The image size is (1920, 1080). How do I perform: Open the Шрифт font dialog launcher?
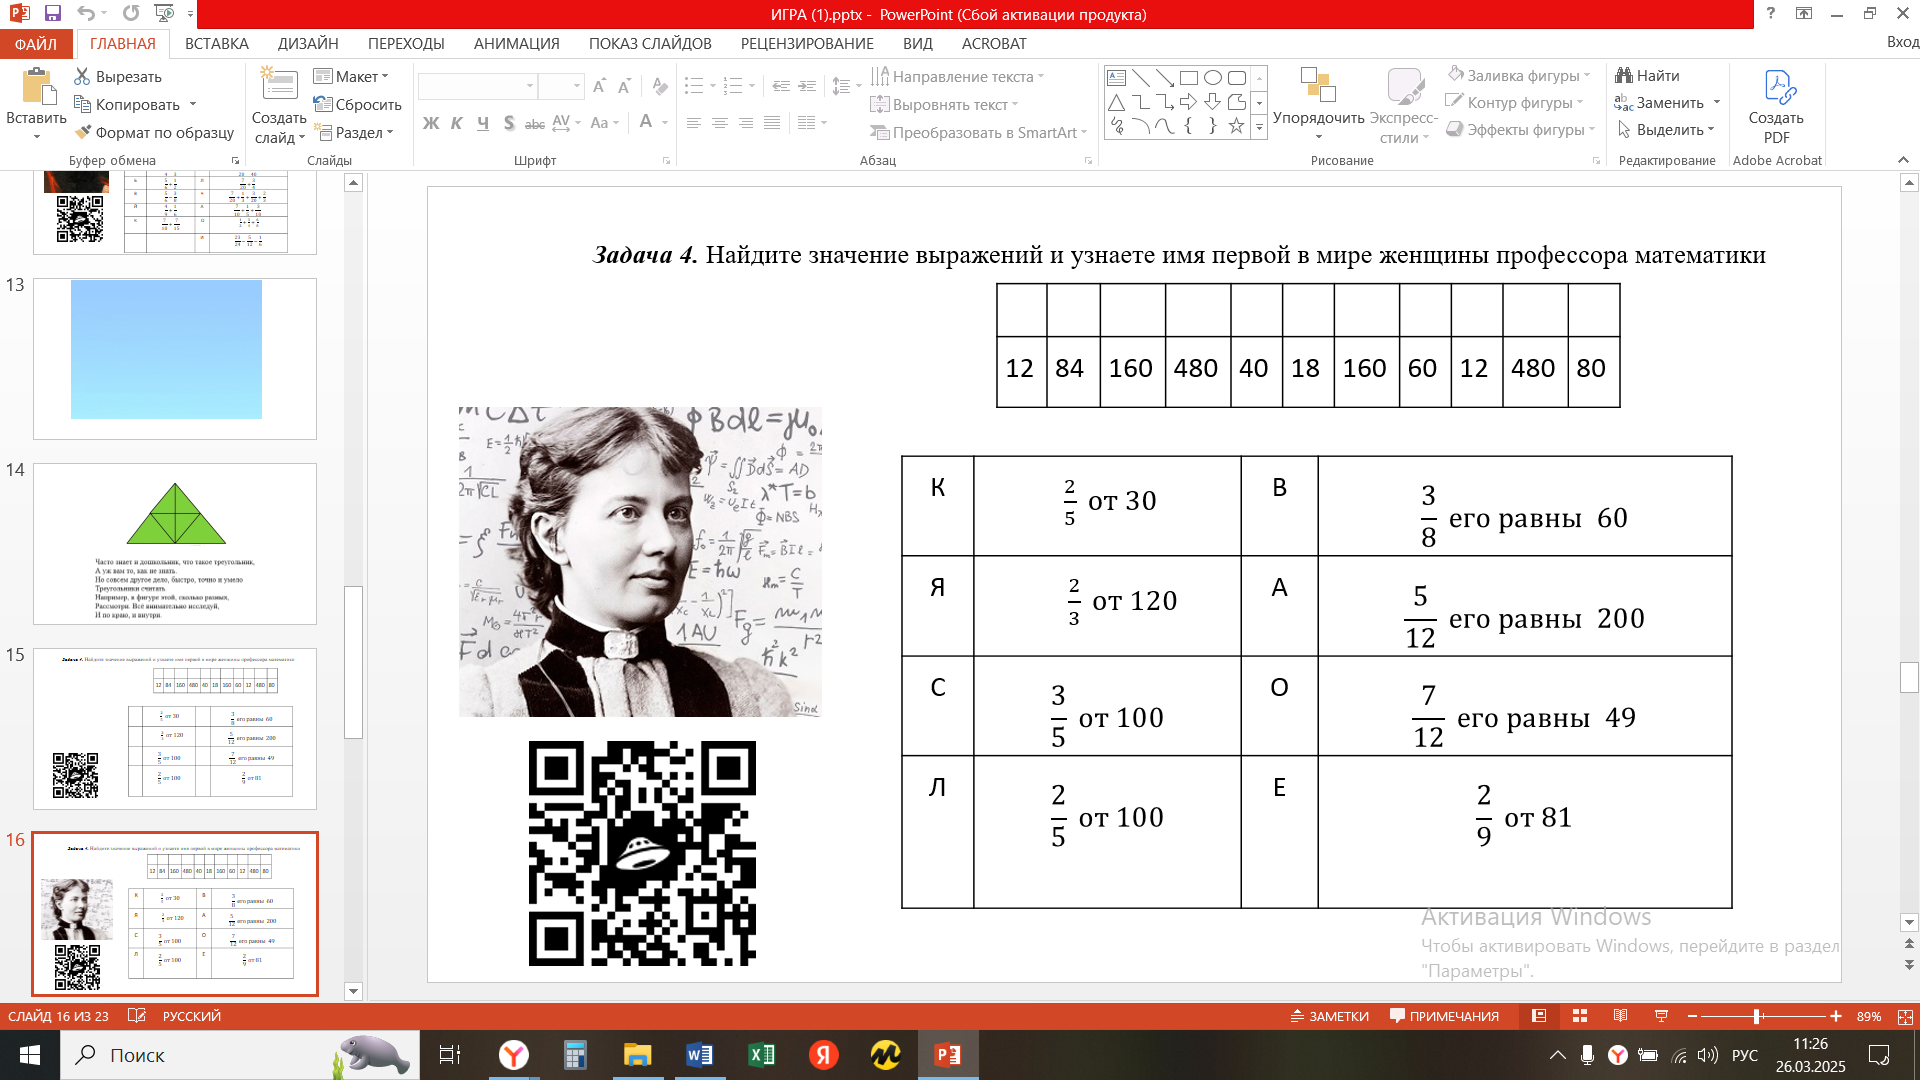coord(666,160)
